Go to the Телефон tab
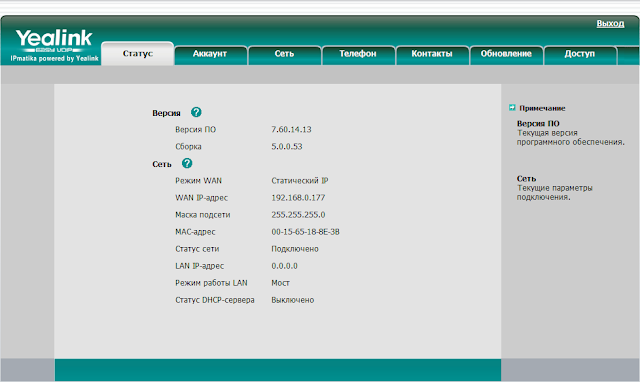Image resolution: width=640 pixels, height=382 pixels. [358, 54]
